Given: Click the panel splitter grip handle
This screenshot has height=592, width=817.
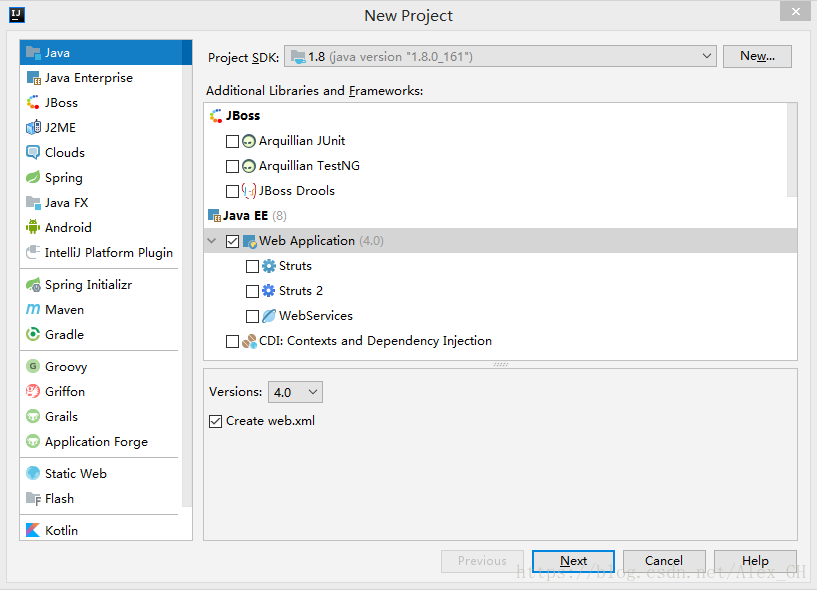Looking at the screenshot, I should coord(500,364).
